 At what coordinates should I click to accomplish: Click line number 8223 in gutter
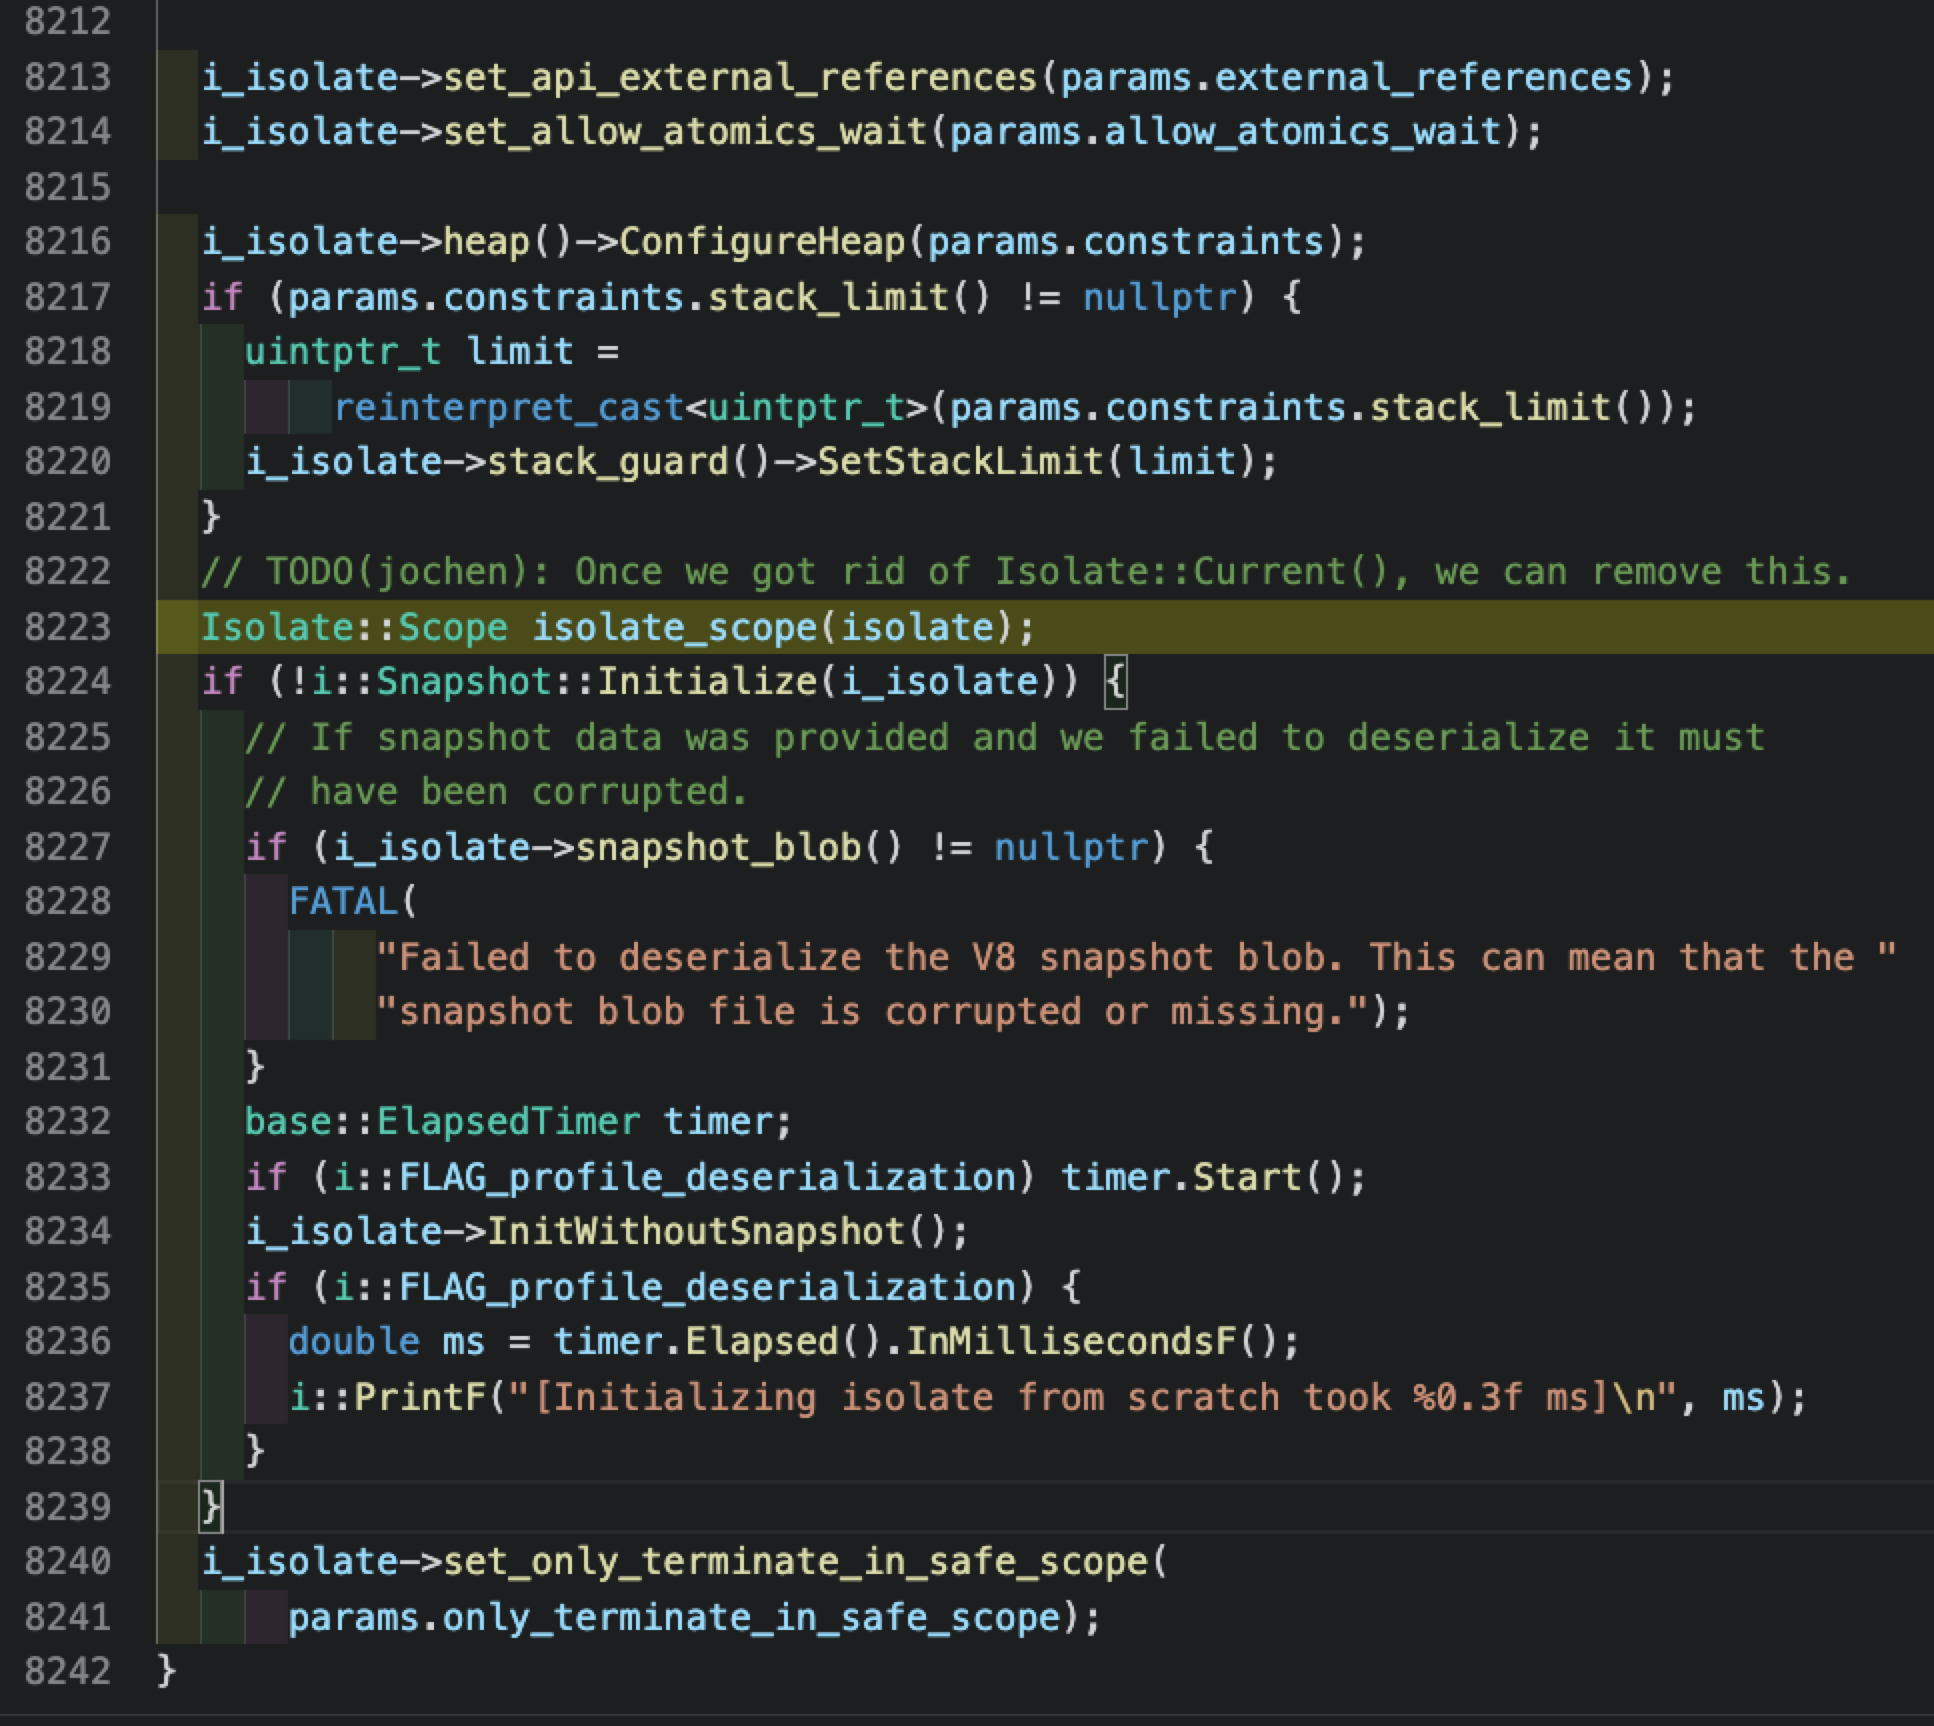pos(67,627)
